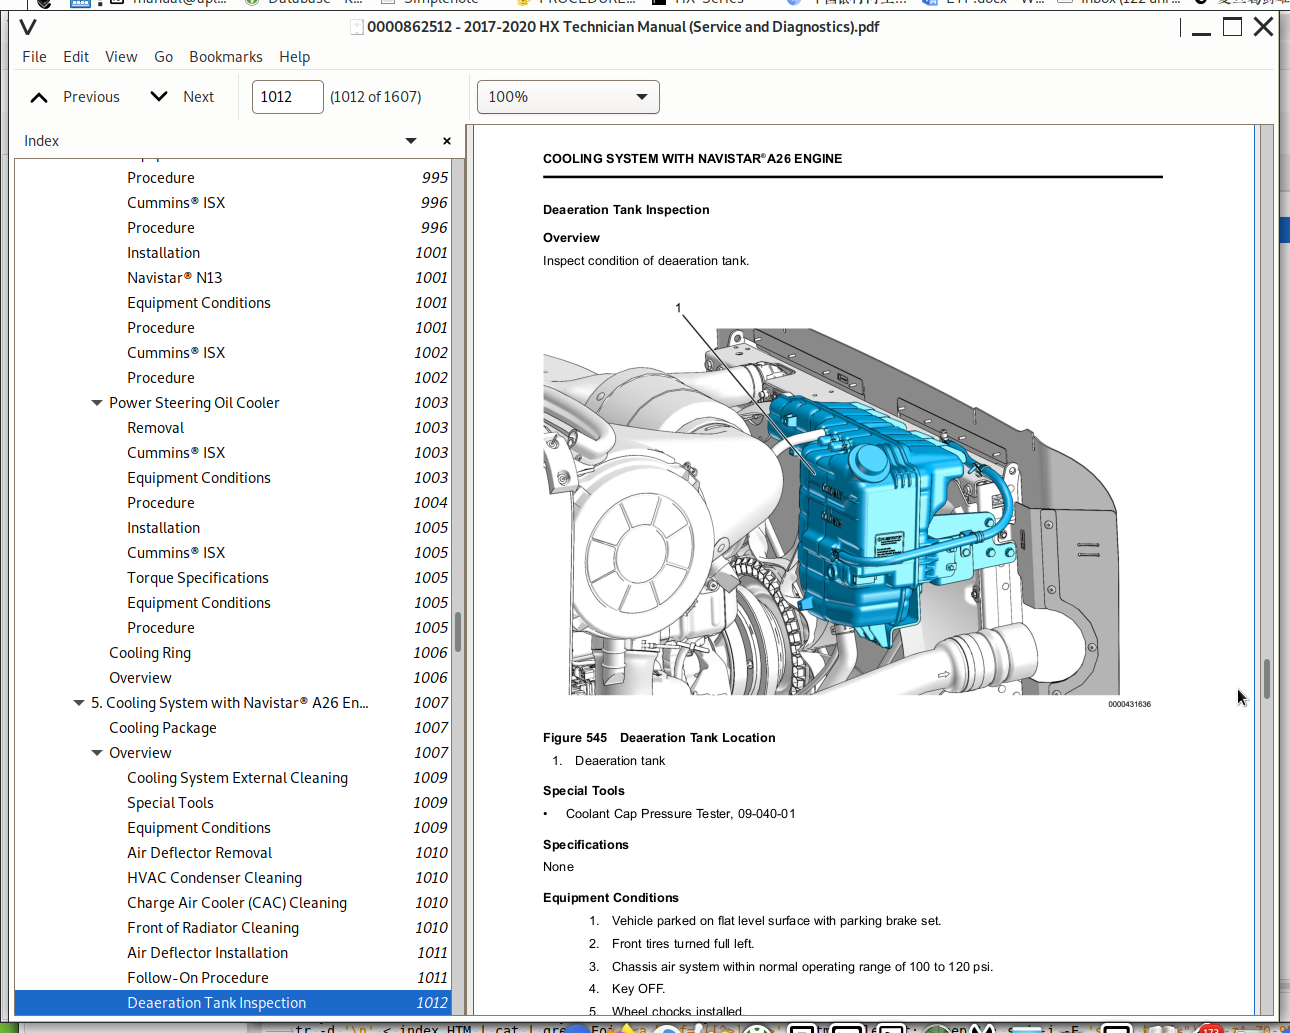Click the V viewer logo icon
1290x1033 pixels.
[27, 27]
